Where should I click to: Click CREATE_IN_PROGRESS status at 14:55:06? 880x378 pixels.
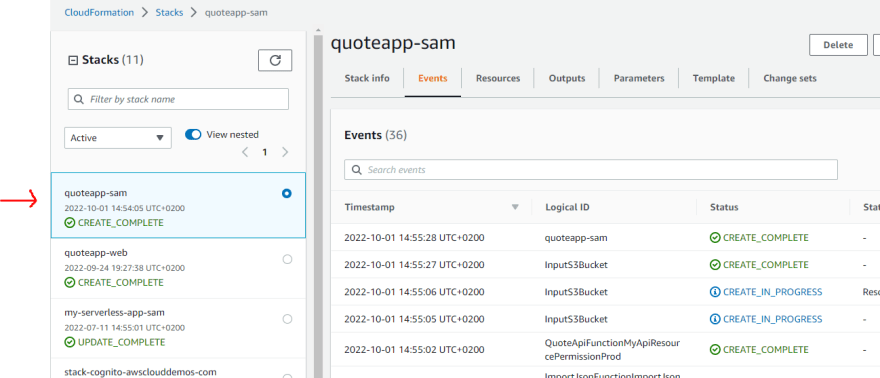[x=766, y=292]
